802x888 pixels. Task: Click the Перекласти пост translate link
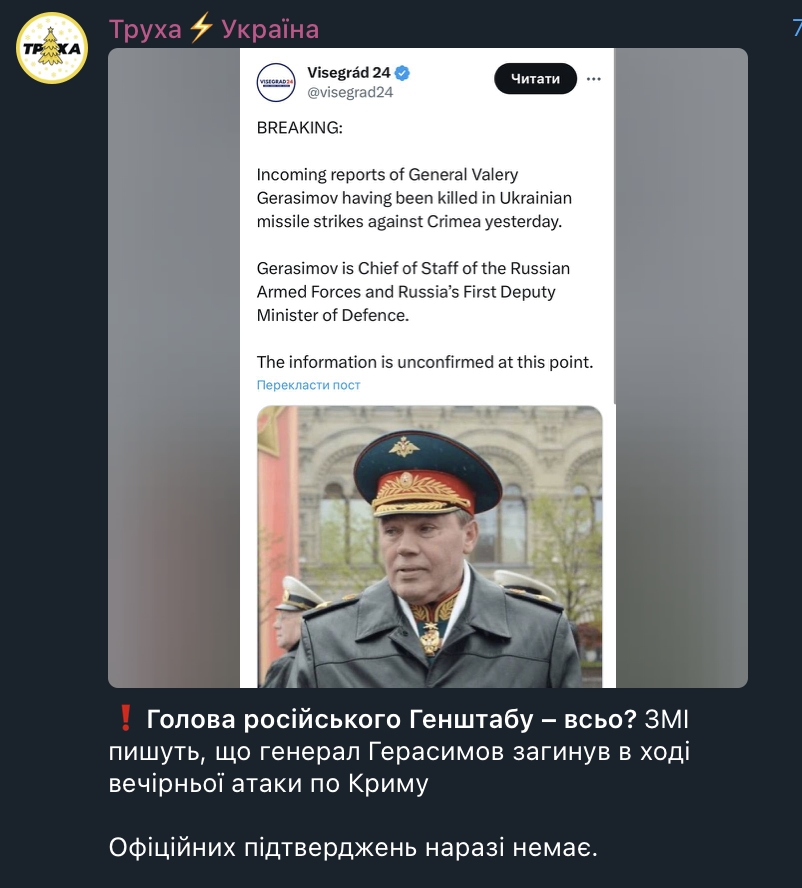click(308, 385)
